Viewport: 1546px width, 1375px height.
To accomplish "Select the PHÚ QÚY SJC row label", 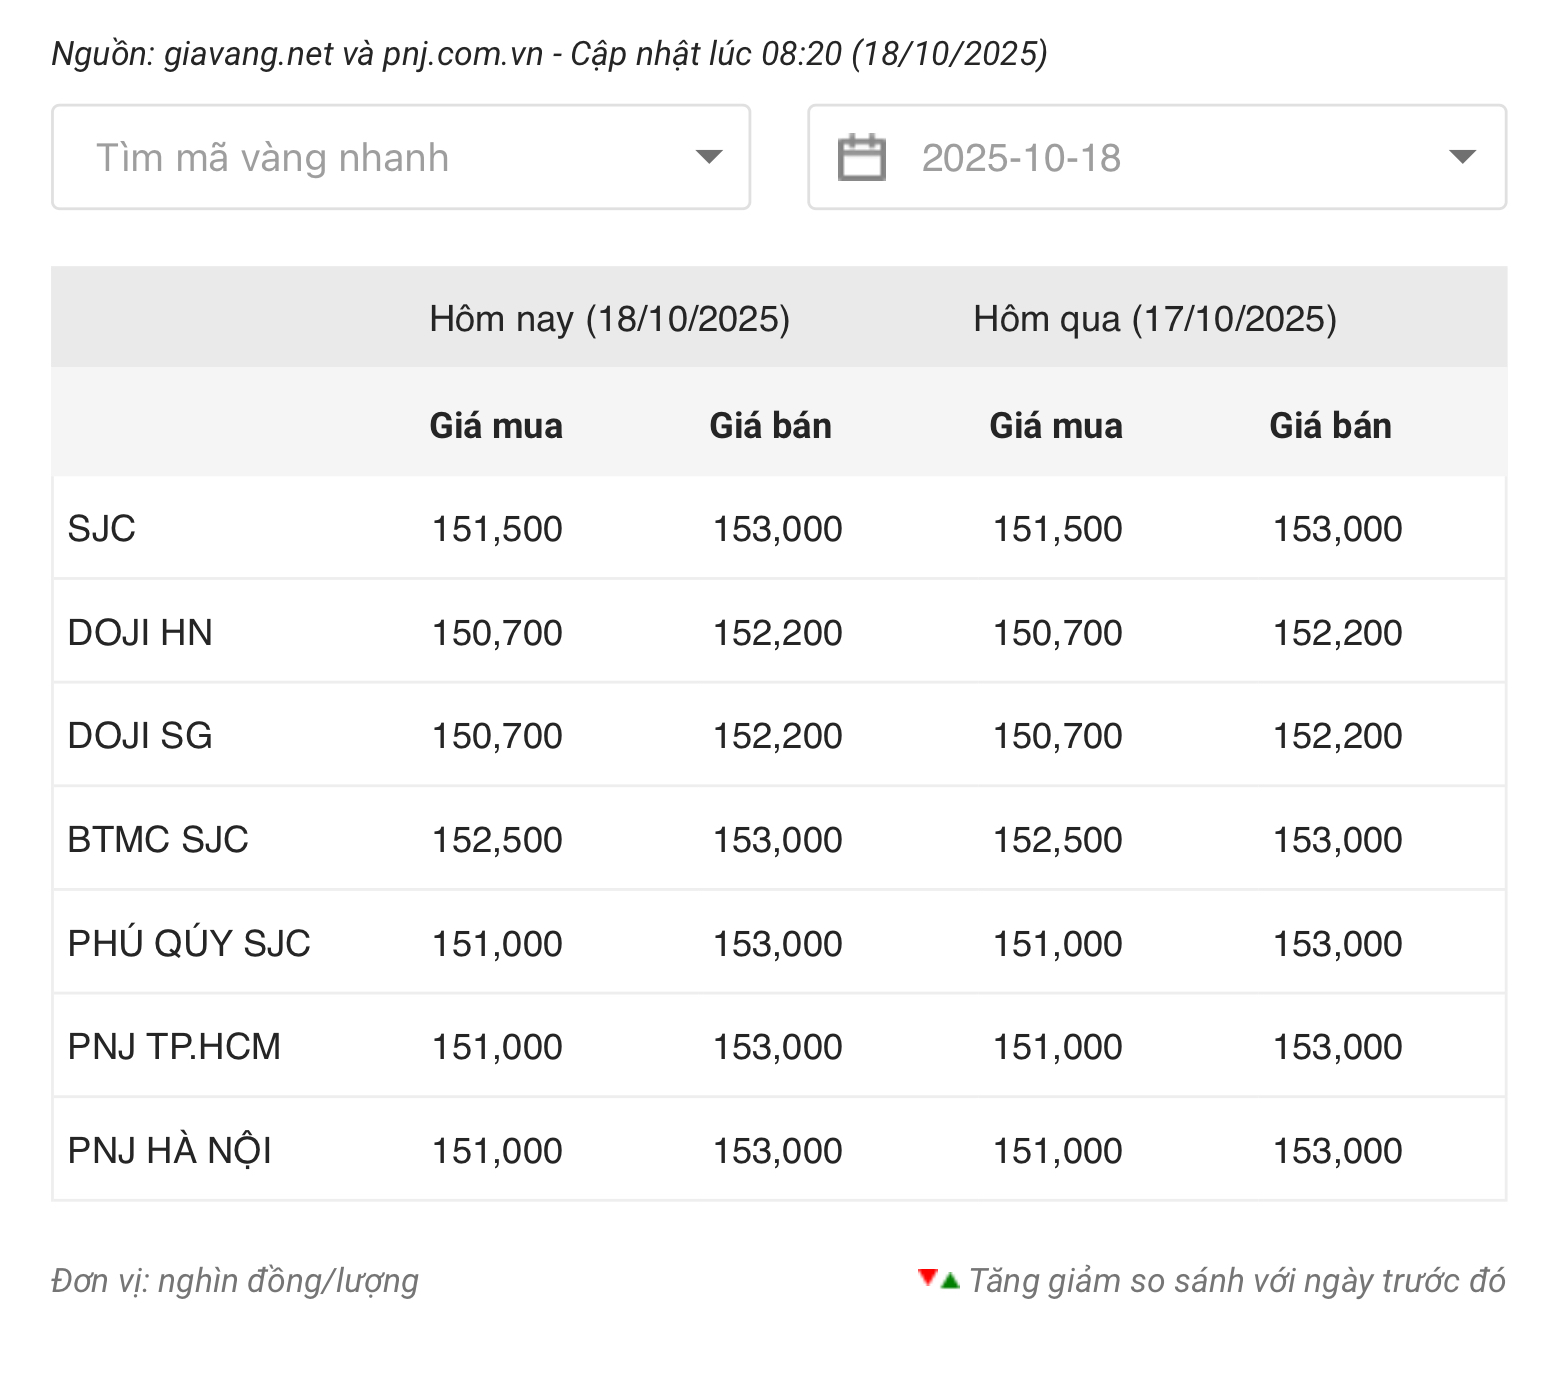I will [188, 943].
